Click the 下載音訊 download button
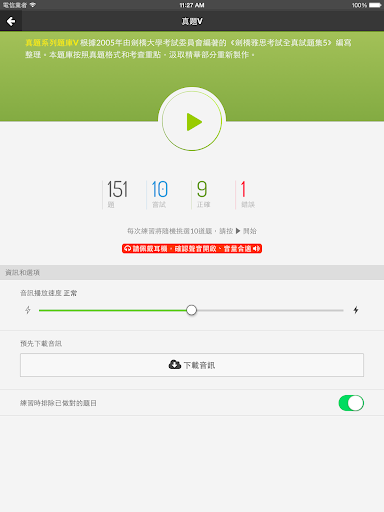Image resolution: width=384 pixels, height=512 pixels. click(x=192, y=365)
